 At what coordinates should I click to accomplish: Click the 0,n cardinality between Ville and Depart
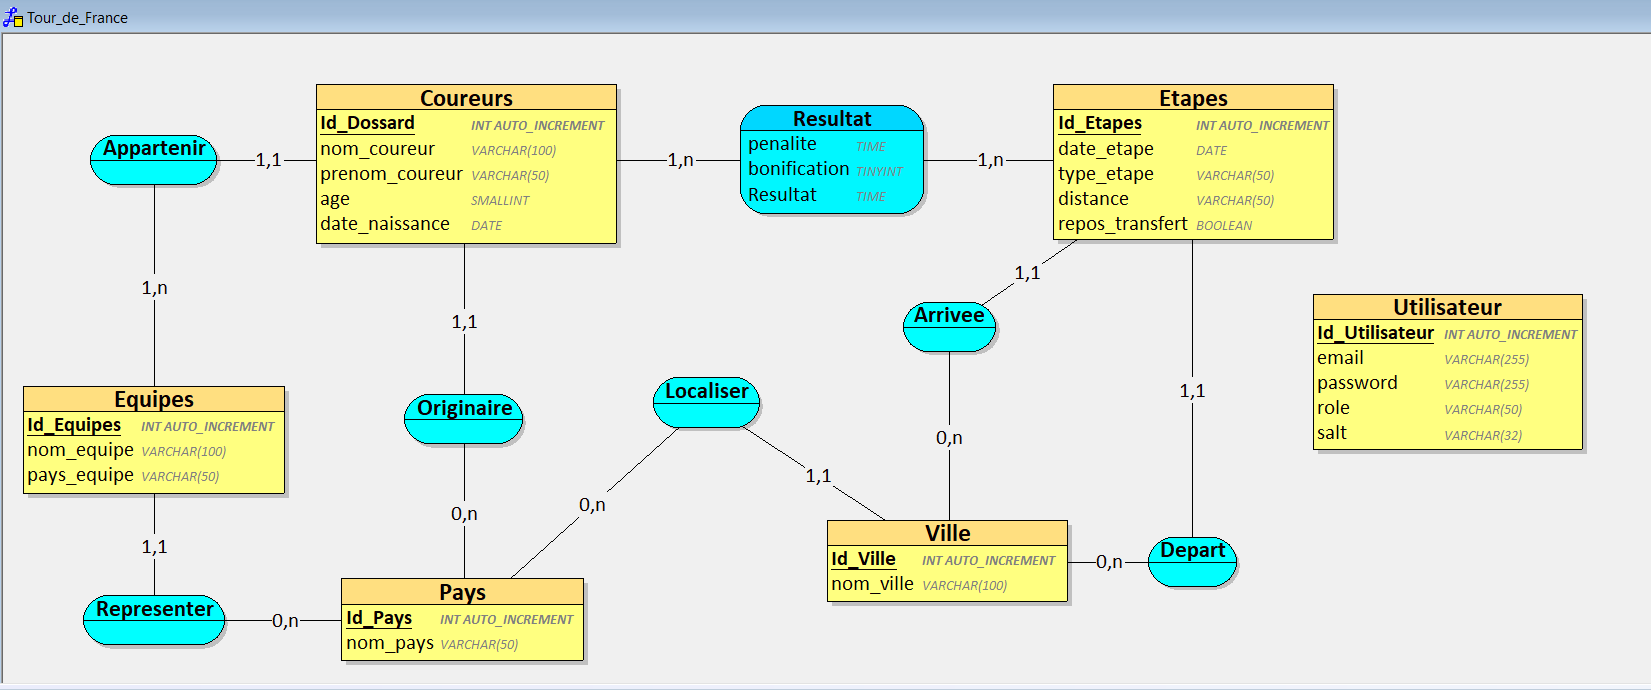1108,562
